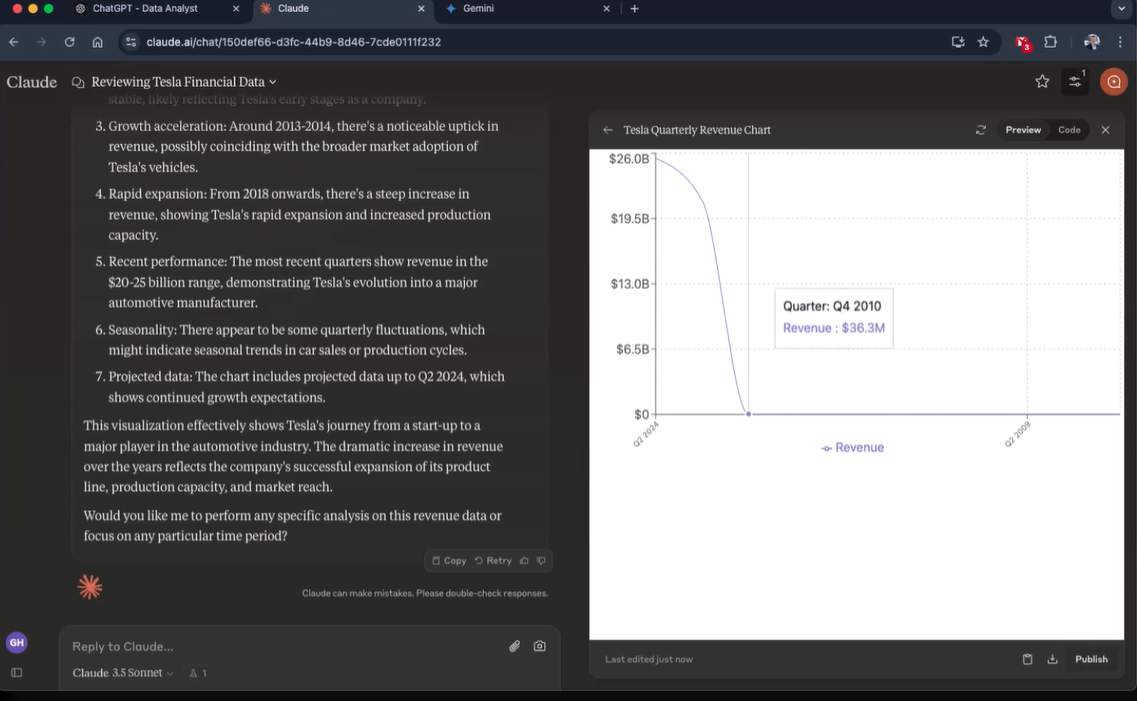Expand the browser tab search dropdown
This screenshot has height=701, width=1137.
coord(1121,9)
